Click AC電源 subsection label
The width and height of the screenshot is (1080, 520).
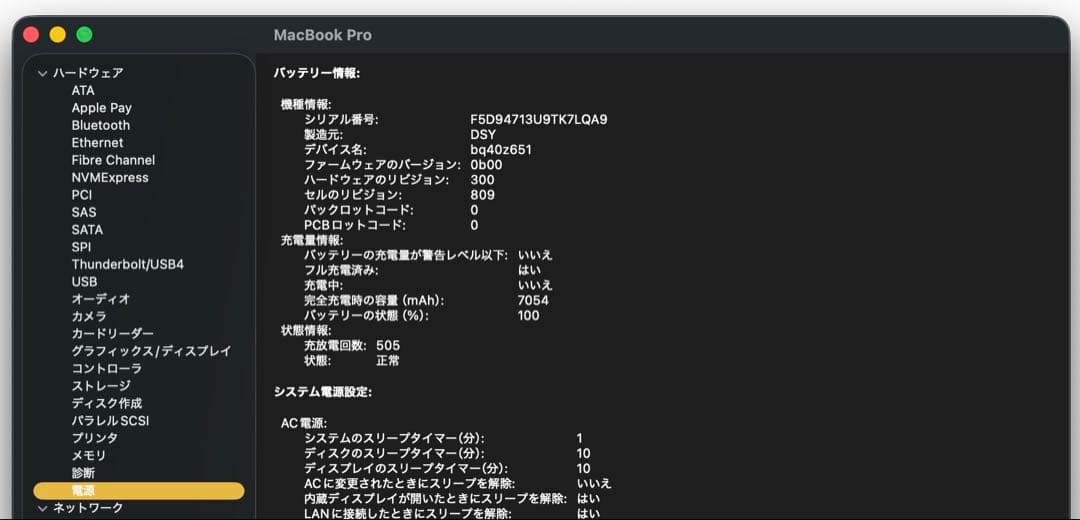[304, 423]
